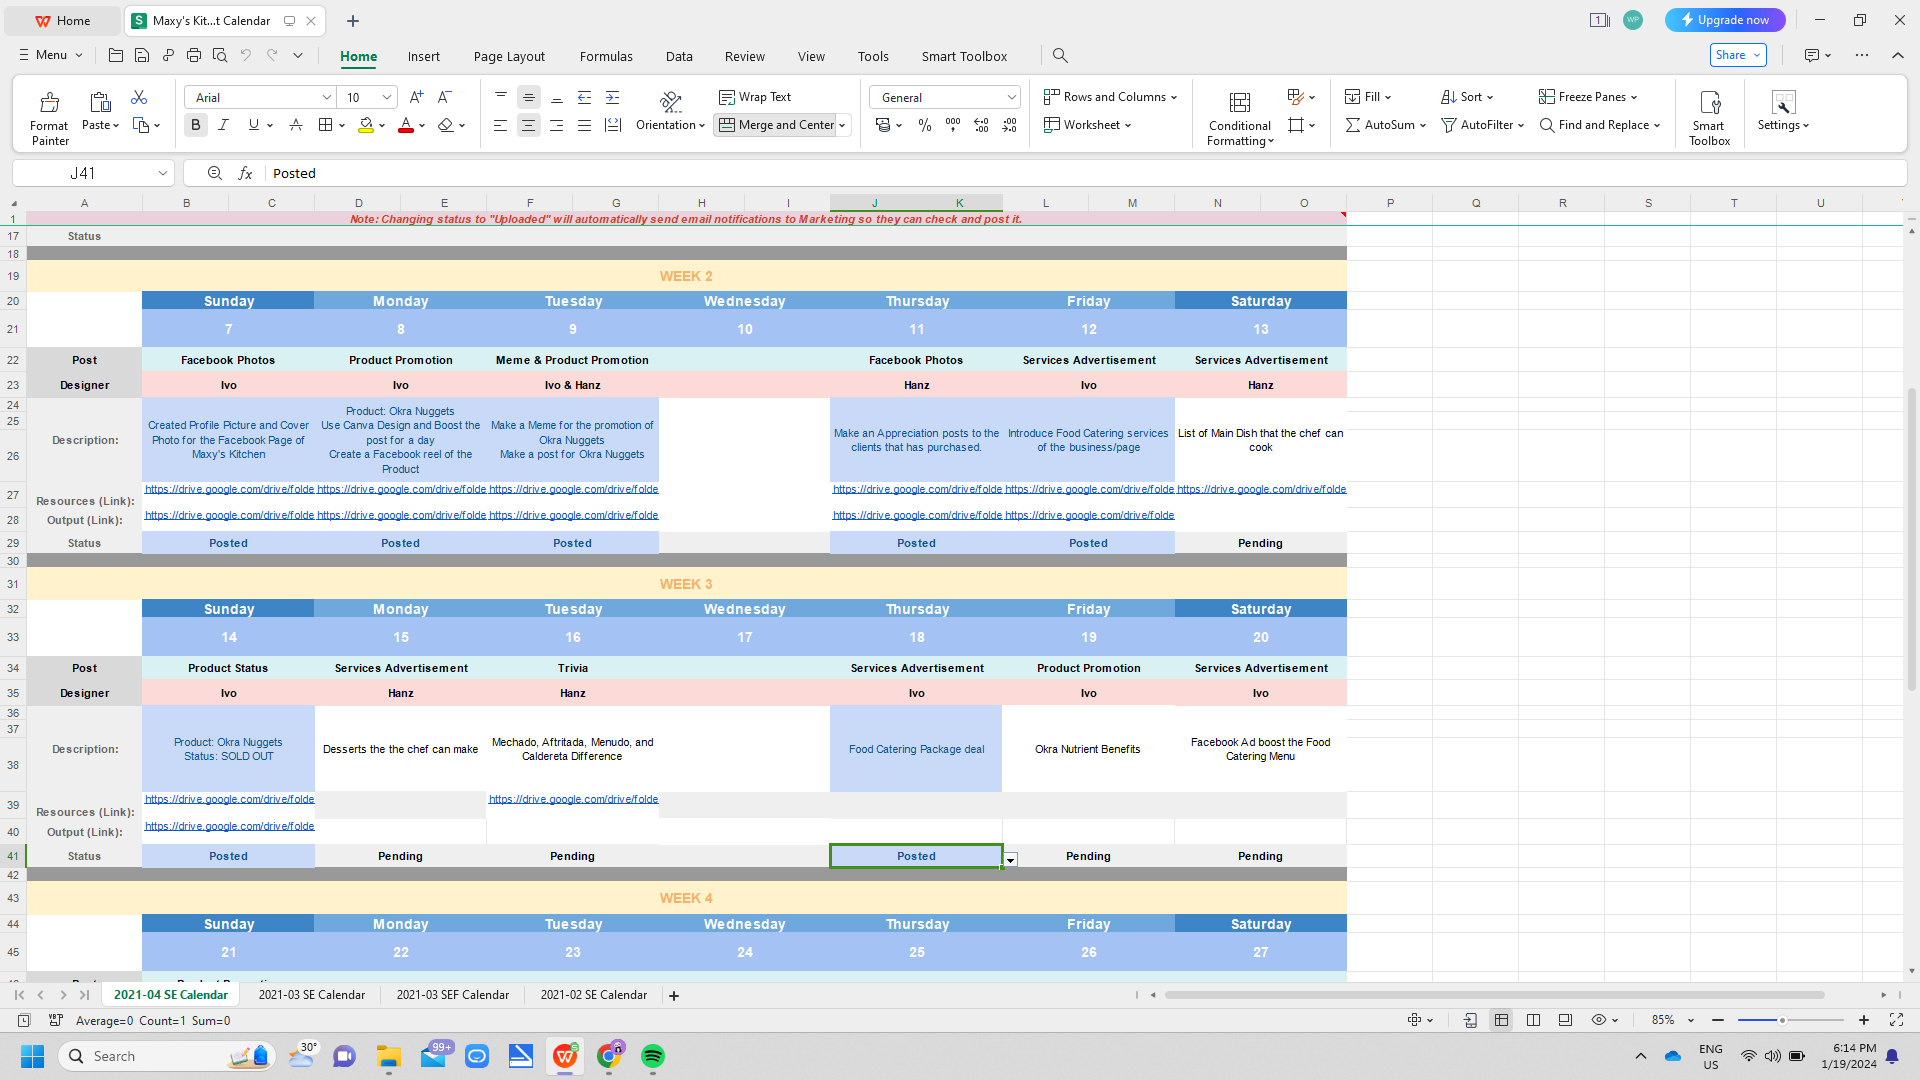Open the font color swatch

point(406,125)
